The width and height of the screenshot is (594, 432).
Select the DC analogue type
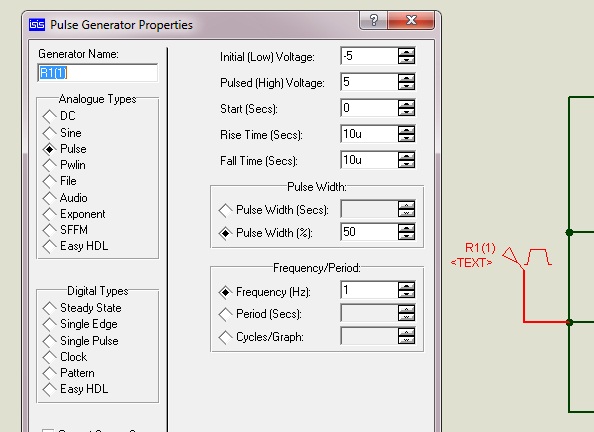(59, 116)
